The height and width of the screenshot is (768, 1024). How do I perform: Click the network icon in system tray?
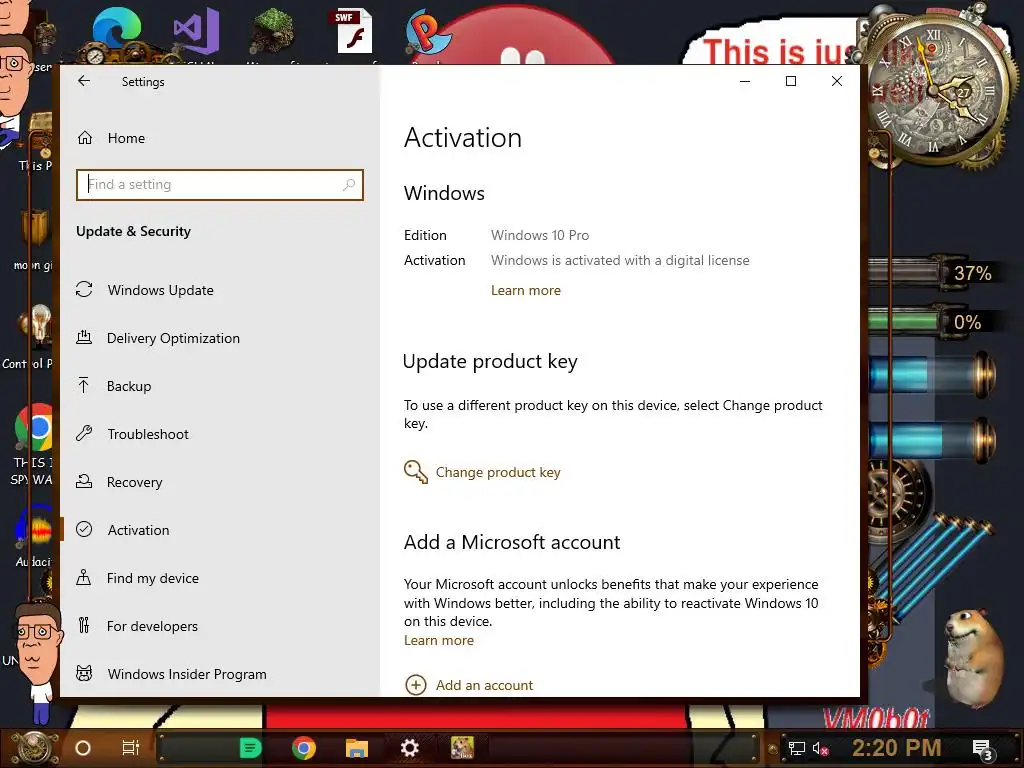[796, 748]
